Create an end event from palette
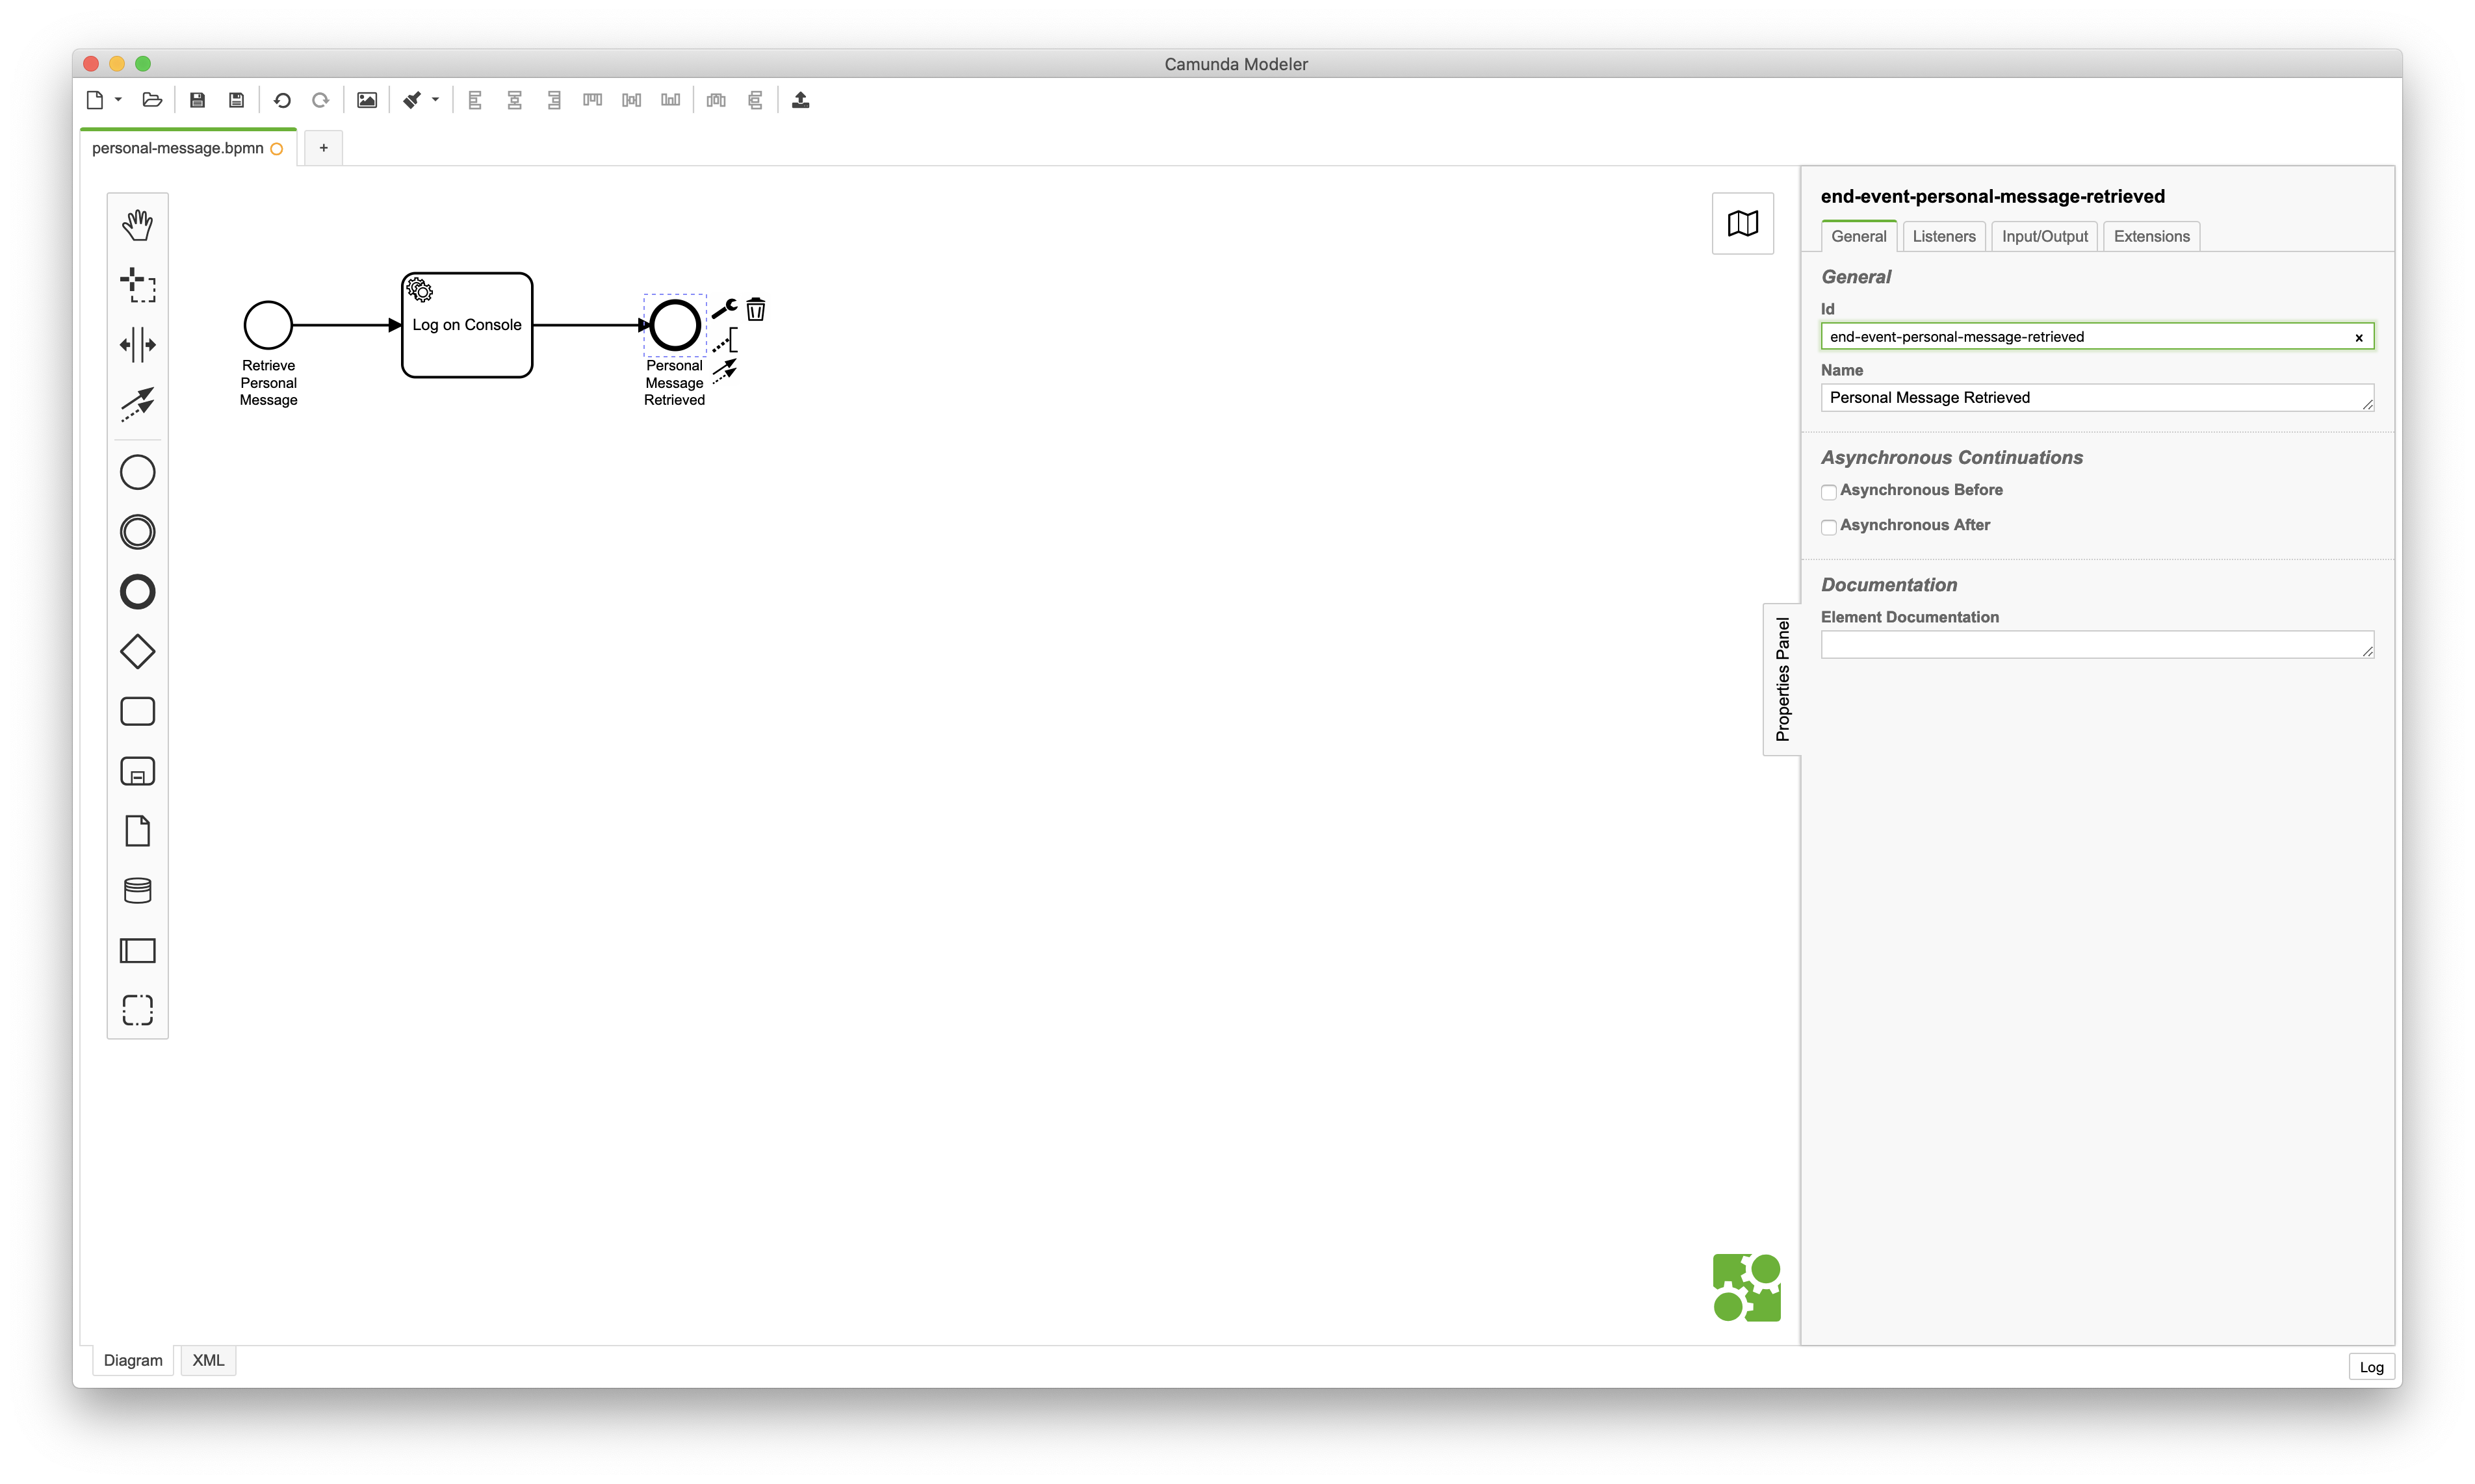The image size is (2475, 1484). click(x=138, y=592)
